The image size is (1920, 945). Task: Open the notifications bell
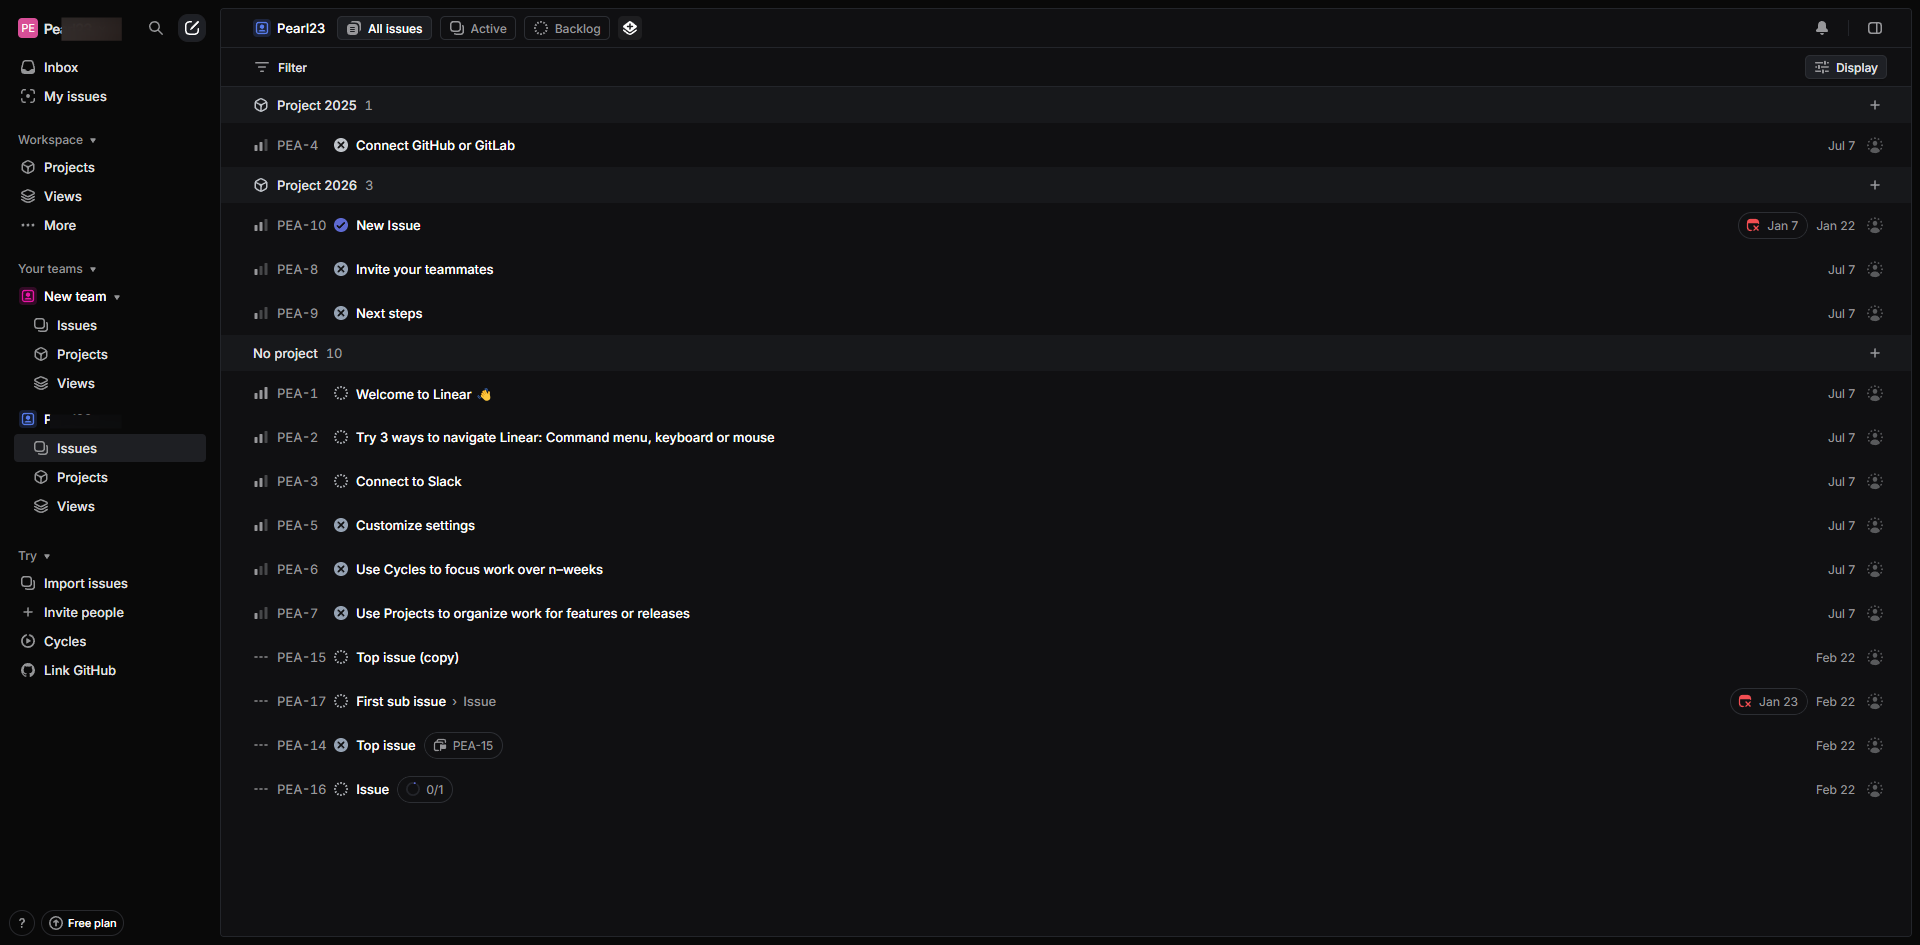[x=1822, y=28]
